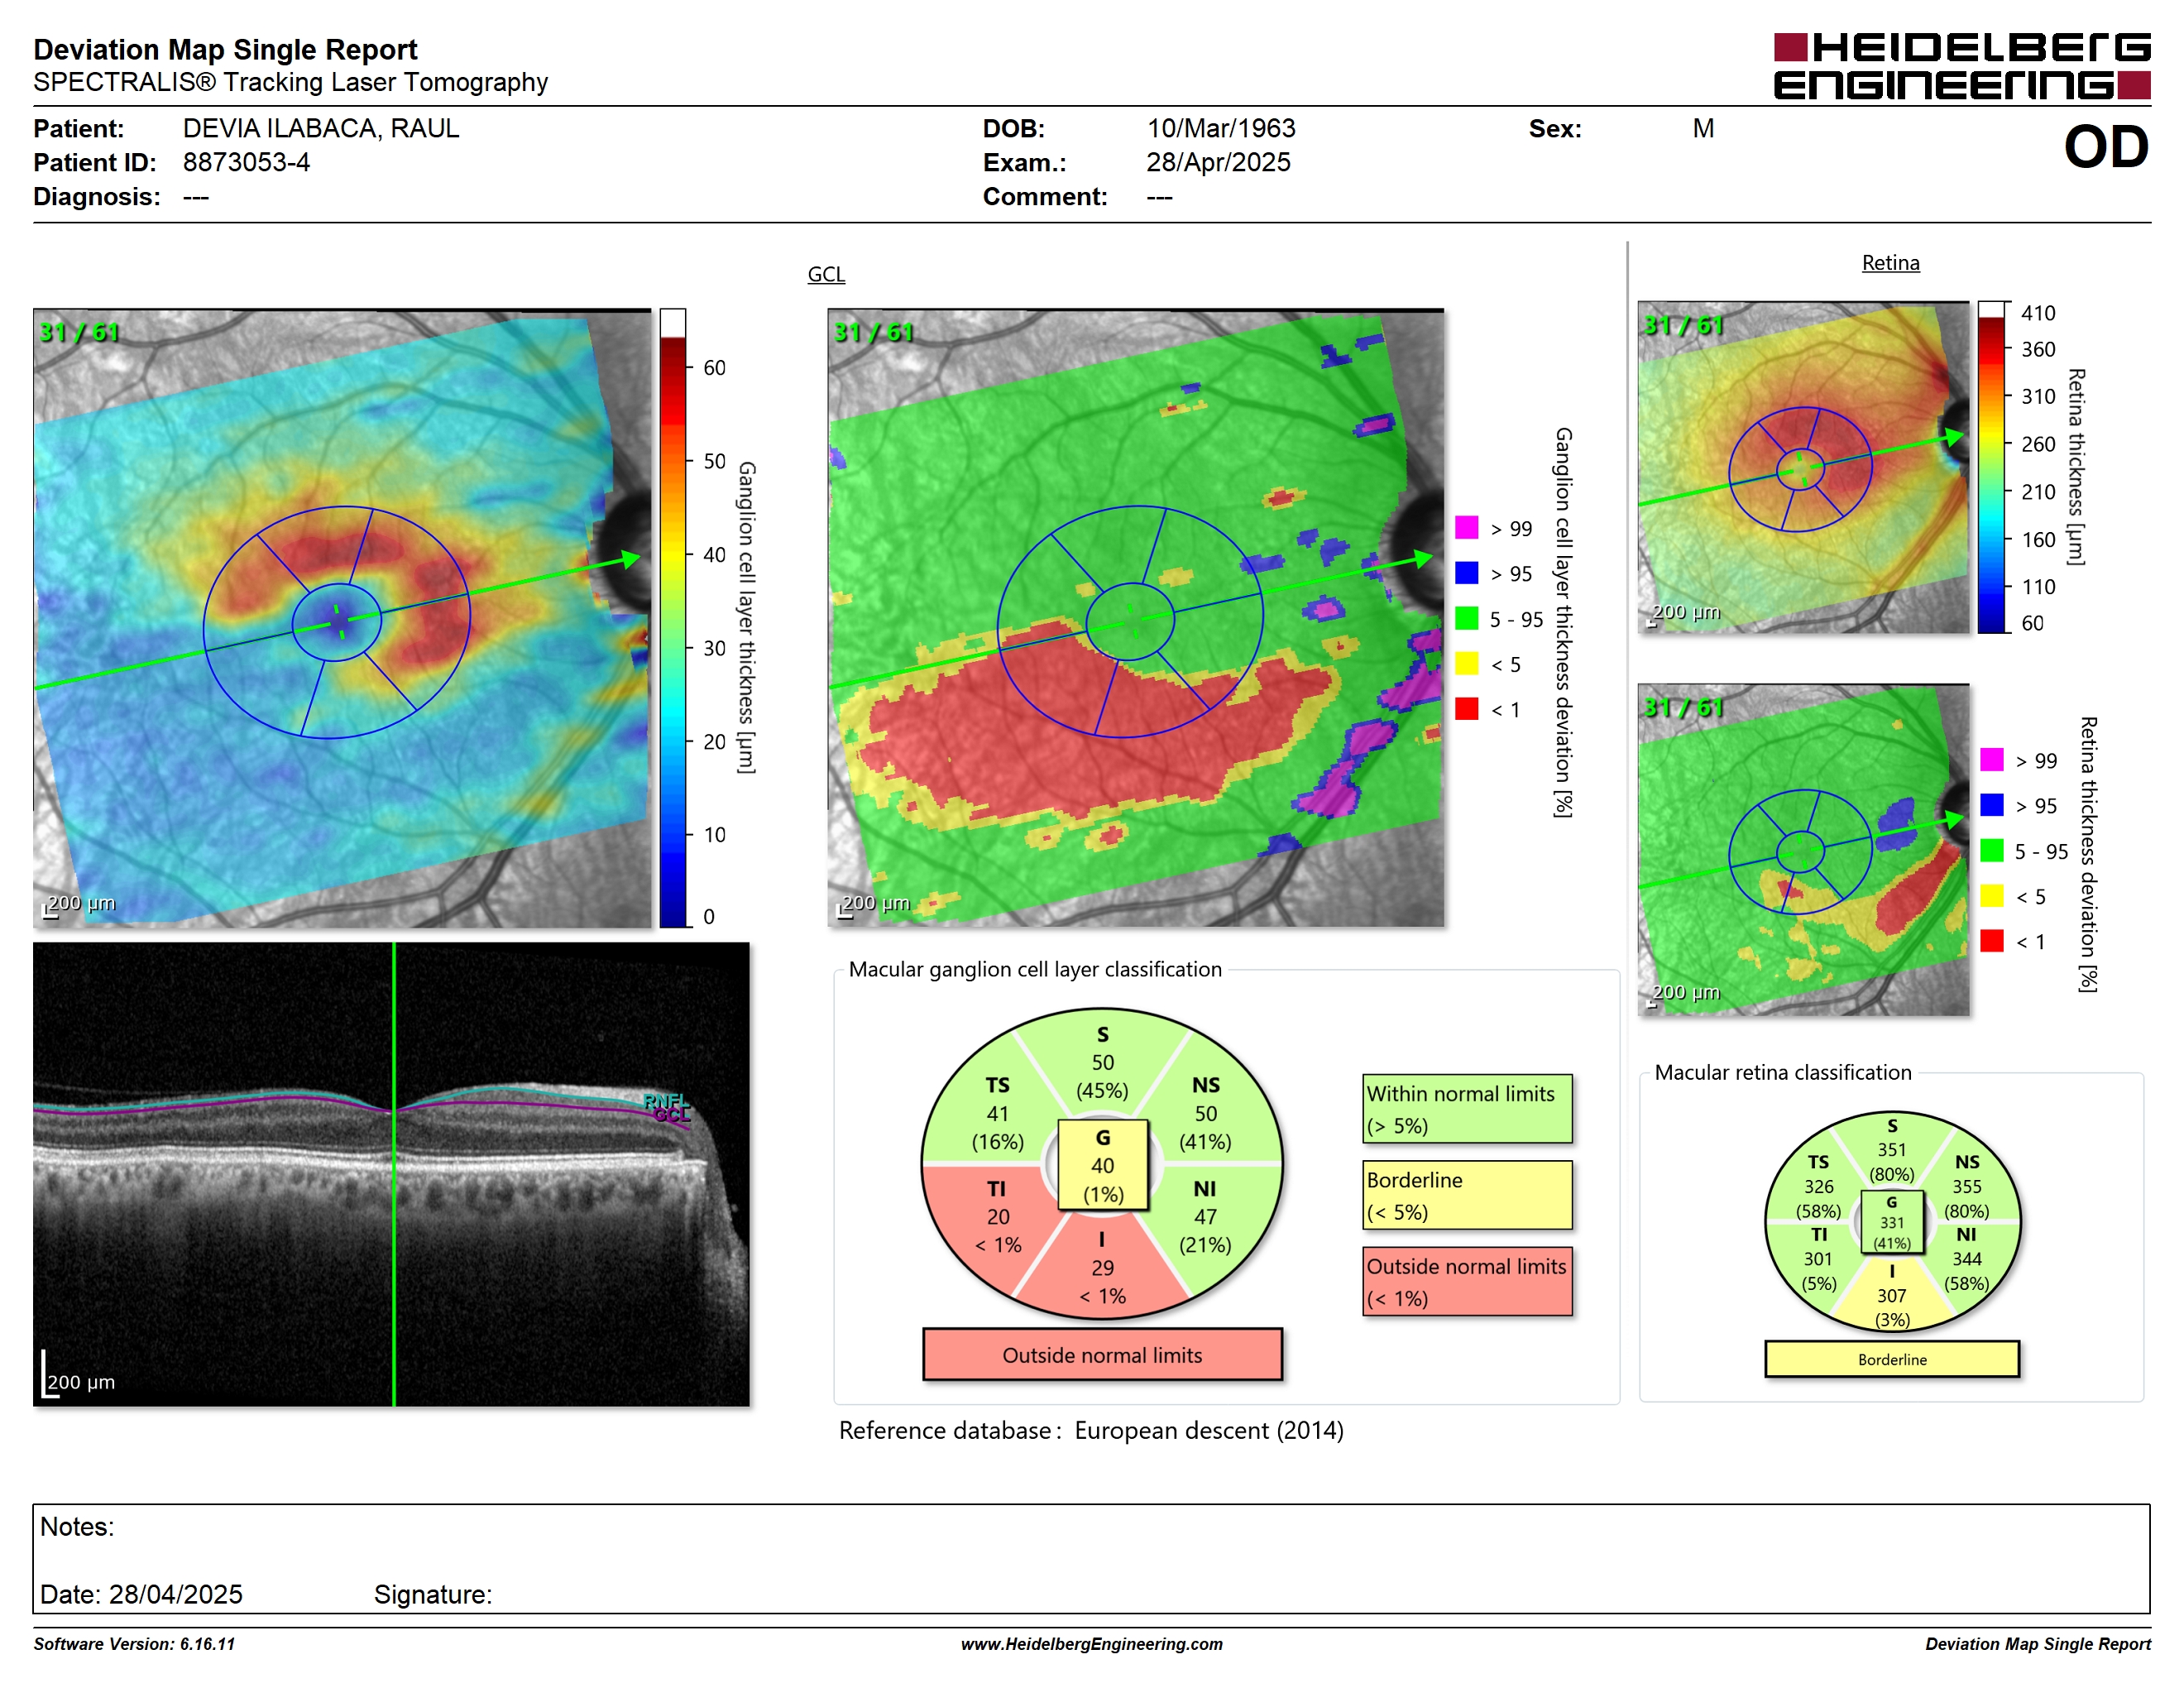Click green 5 - 95 swatch in retina deviation legend

[x=1991, y=850]
